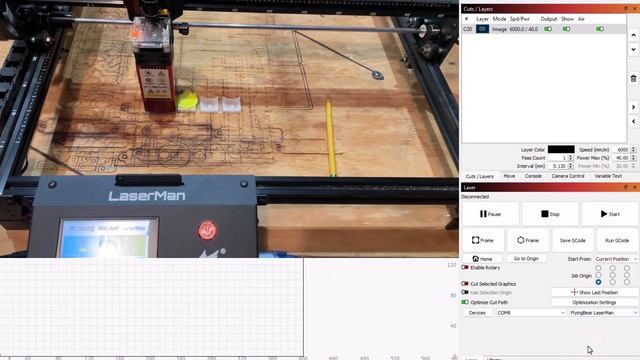Open the black Layer Color swatch

[x=561, y=149]
